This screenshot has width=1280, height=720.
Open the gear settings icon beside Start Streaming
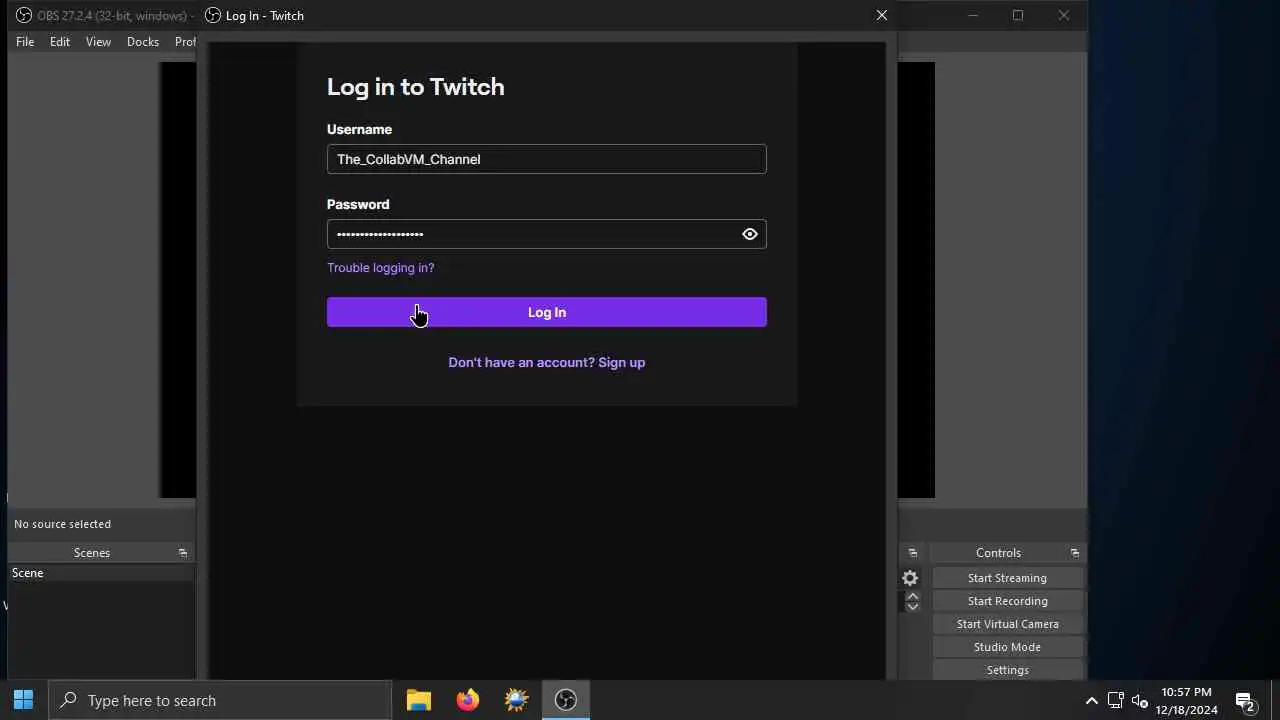(x=910, y=578)
